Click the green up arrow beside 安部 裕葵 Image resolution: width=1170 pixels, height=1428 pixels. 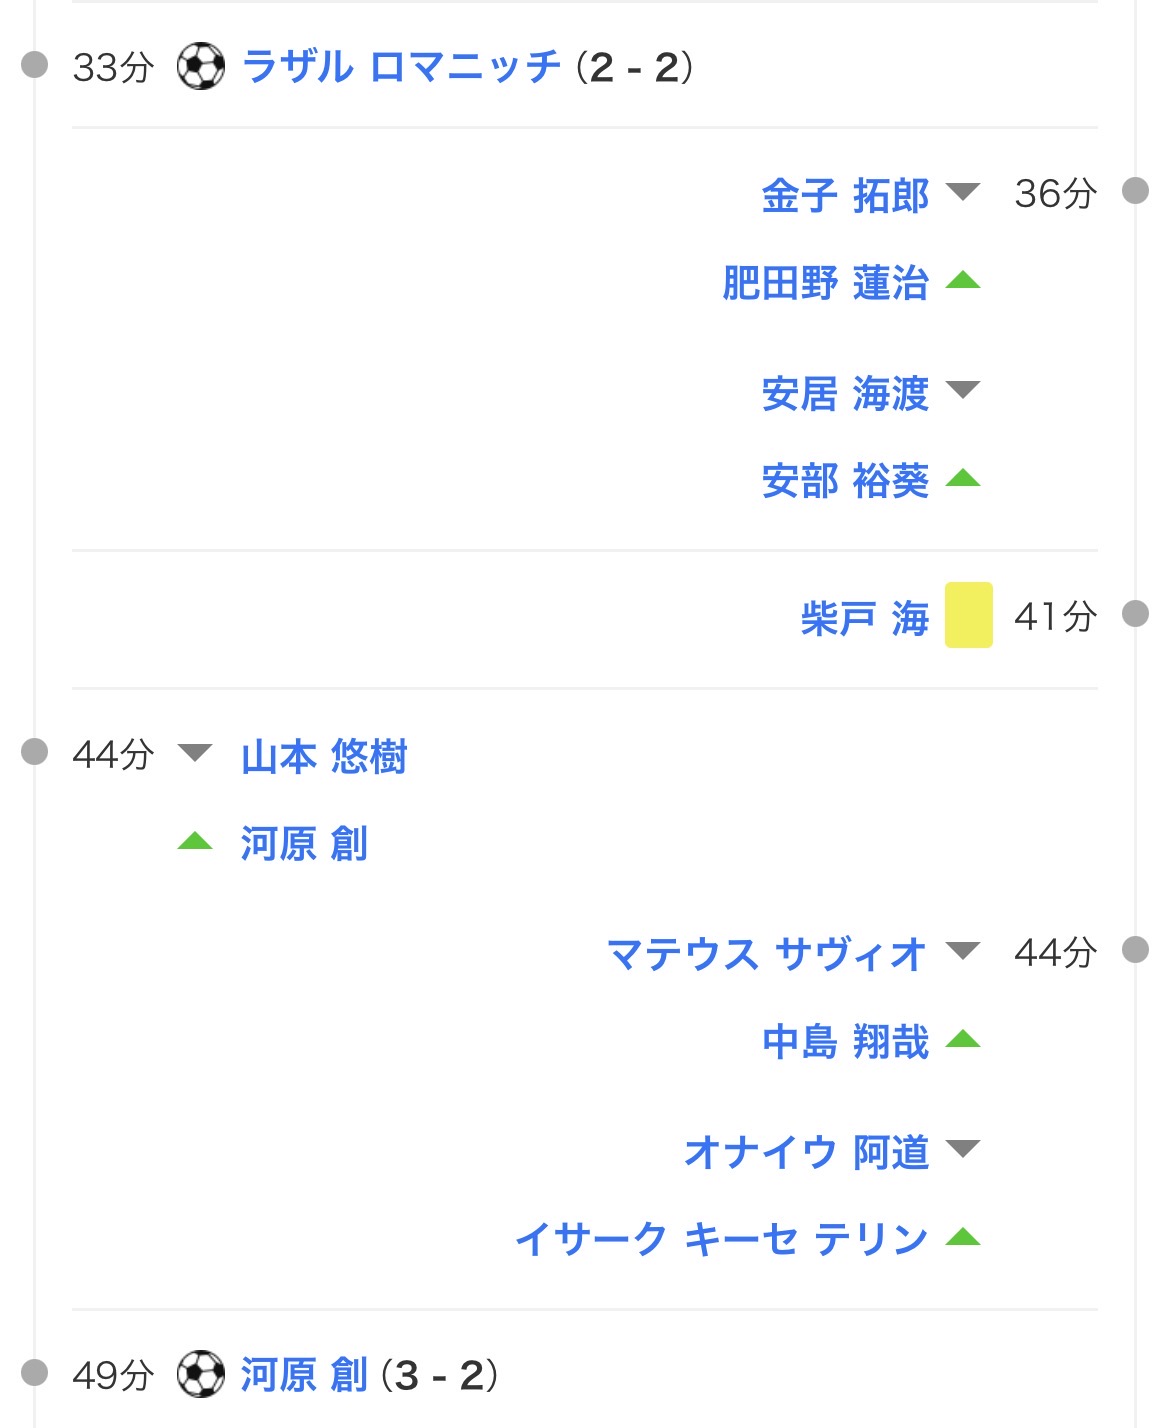(x=963, y=477)
